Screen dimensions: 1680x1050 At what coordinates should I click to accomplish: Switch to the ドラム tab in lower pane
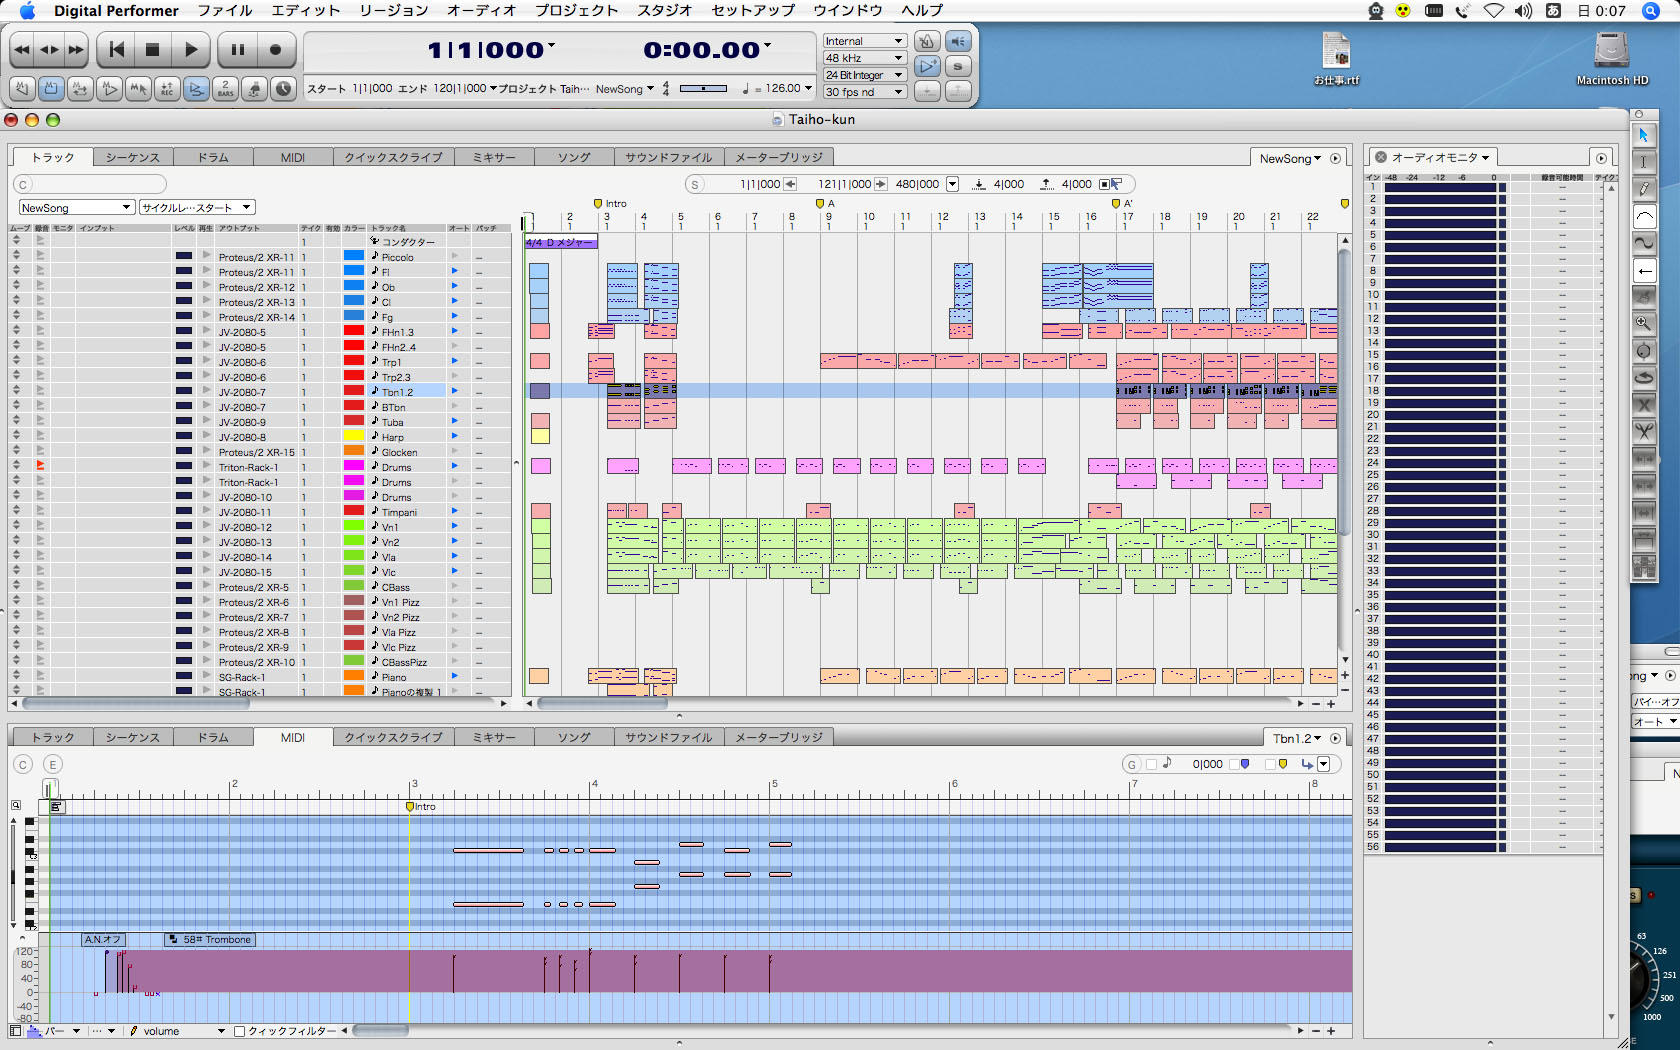click(x=213, y=737)
